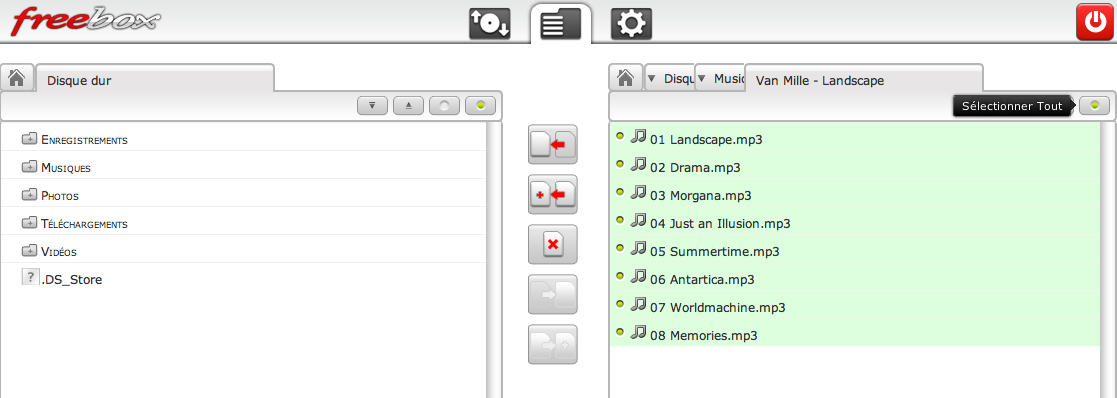Select file name 08 Memories.mp3
1117x398 pixels.
(703, 335)
